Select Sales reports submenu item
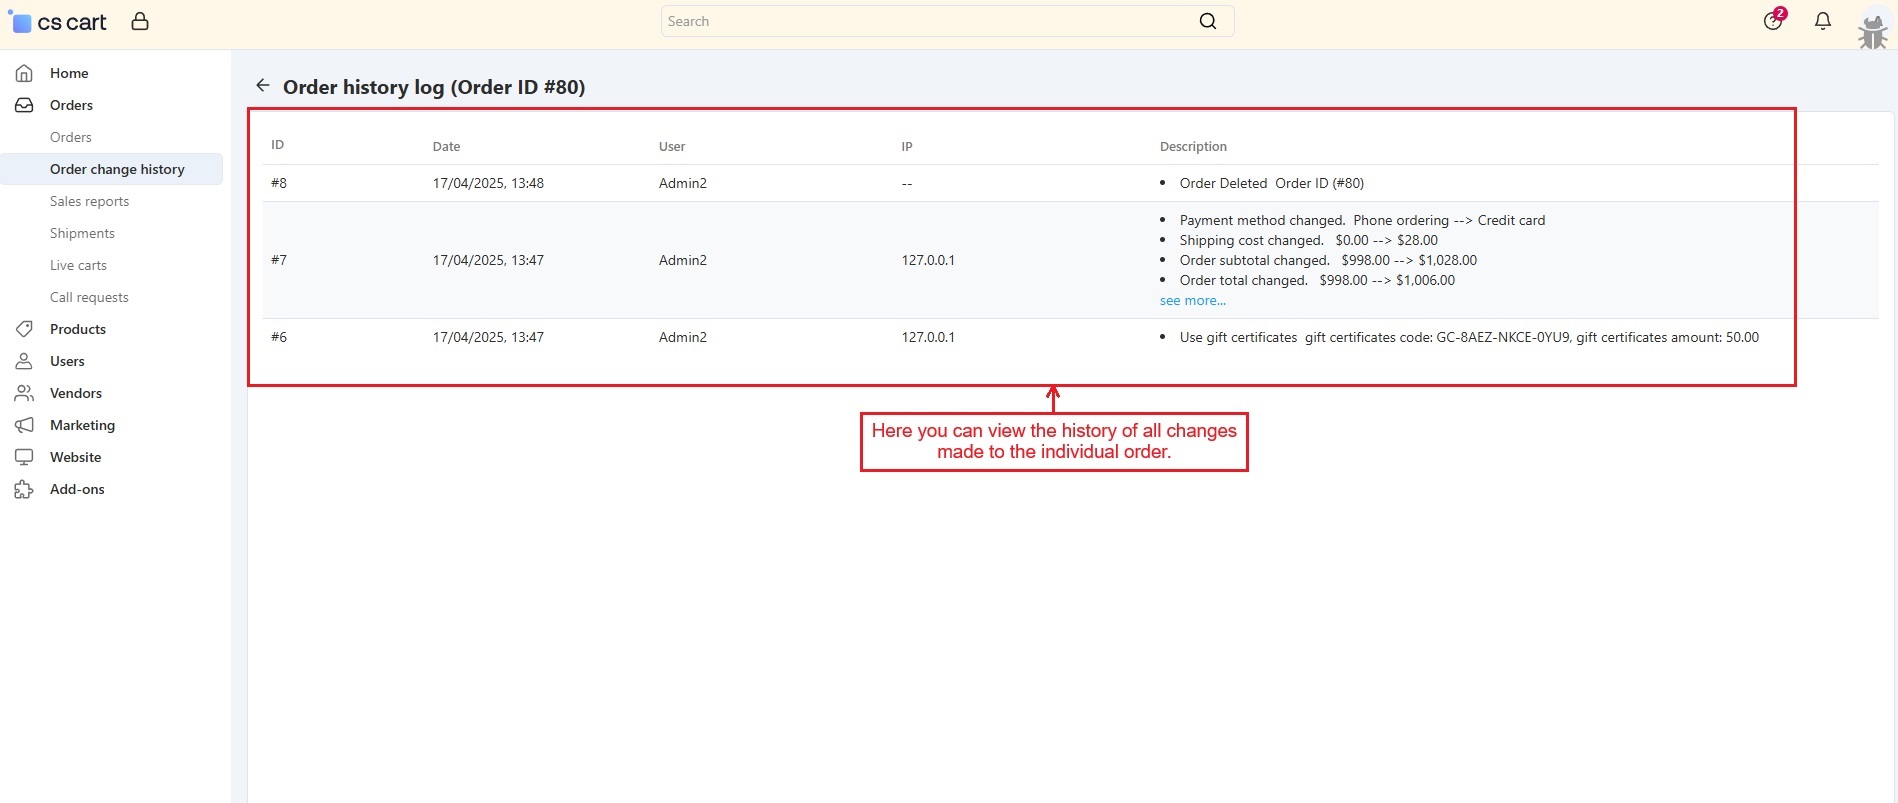This screenshot has width=1898, height=803. [89, 201]
